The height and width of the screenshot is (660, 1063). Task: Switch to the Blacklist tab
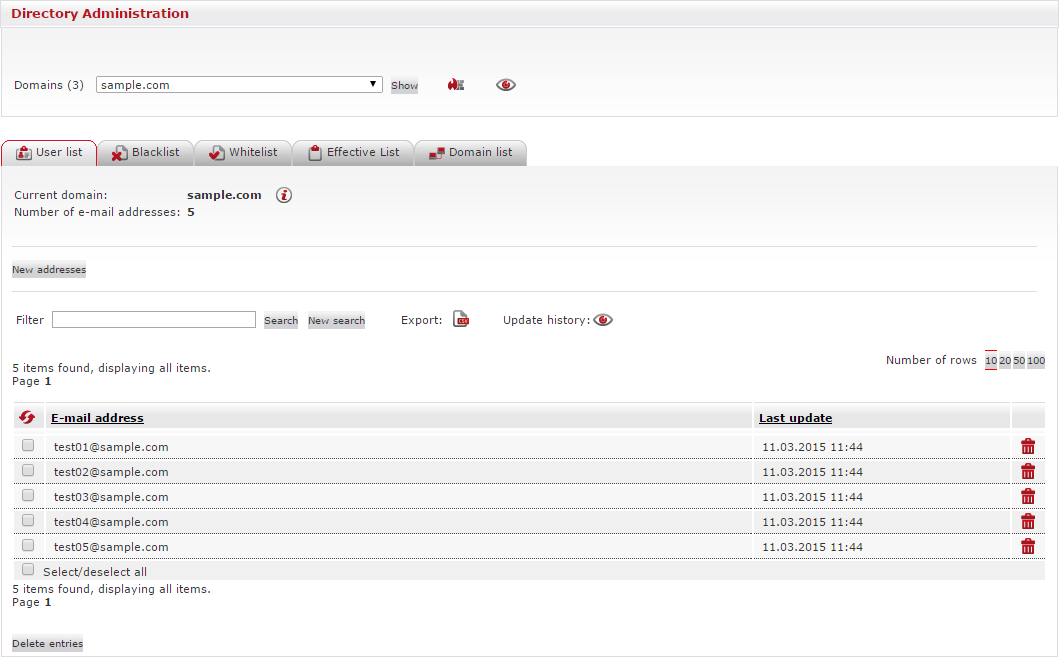[146, 153]
